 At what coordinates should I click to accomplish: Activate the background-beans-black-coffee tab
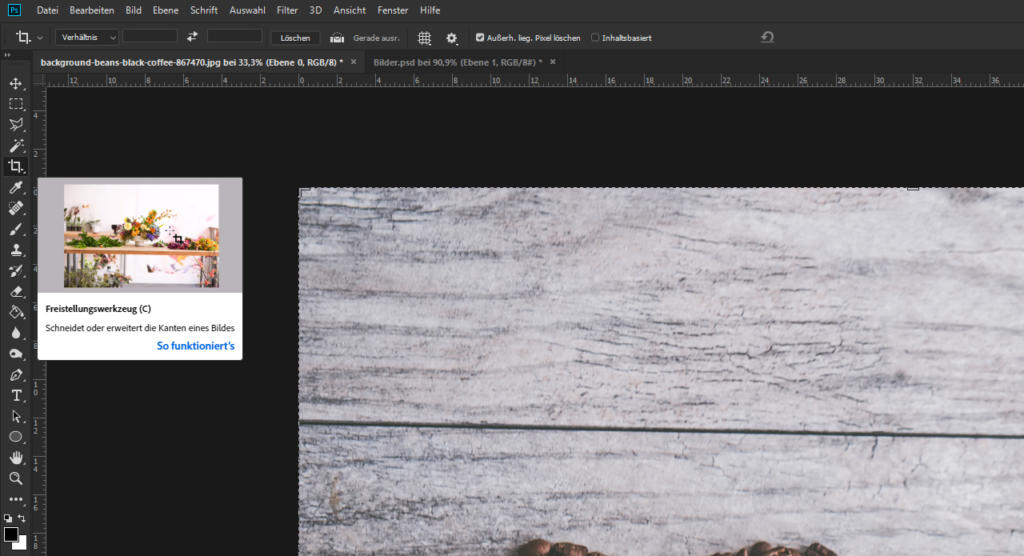coord(191,62)
